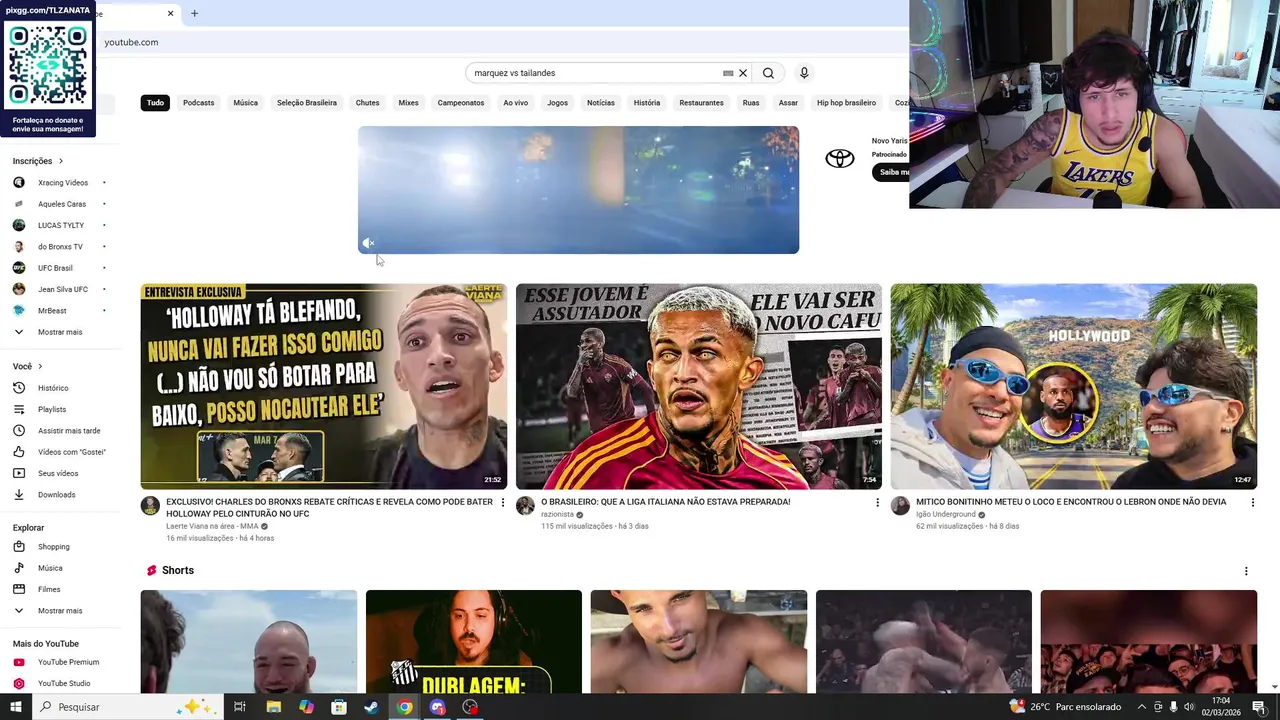1280x720 pixels.
Task: Open Seus vídeos
Action: (58, 473)
